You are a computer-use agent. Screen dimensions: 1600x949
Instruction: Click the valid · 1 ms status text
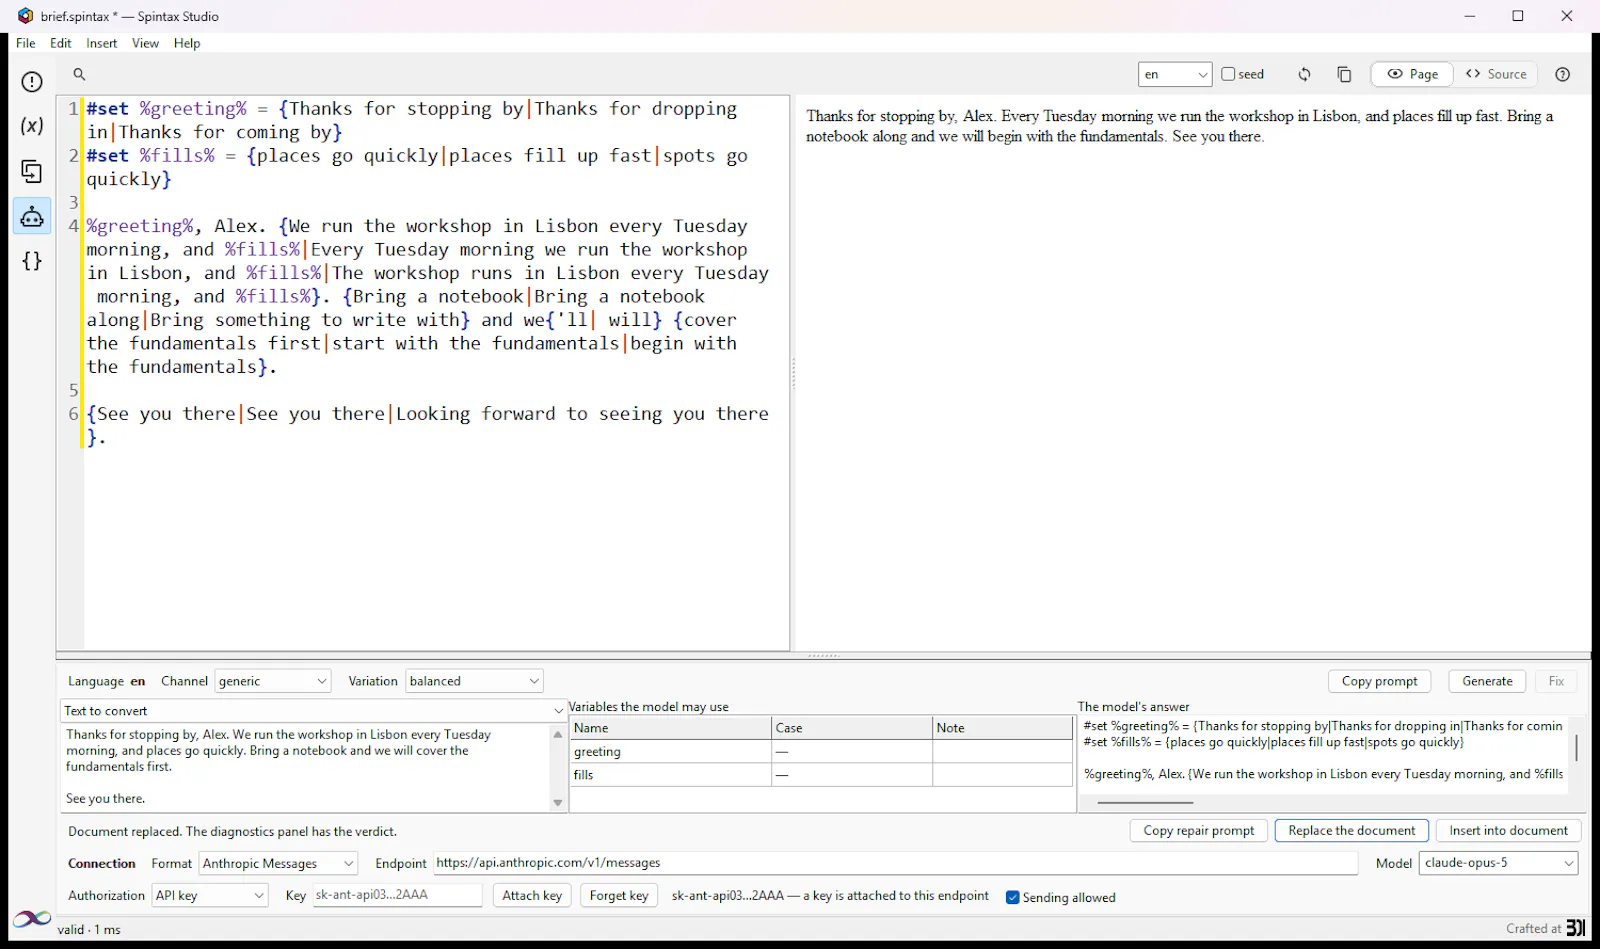[89, 929]
